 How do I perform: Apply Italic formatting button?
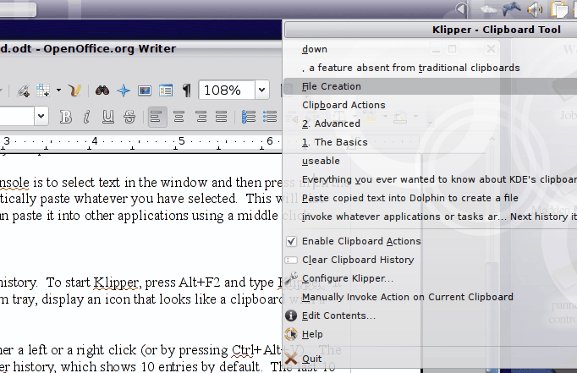coord(87,117)
